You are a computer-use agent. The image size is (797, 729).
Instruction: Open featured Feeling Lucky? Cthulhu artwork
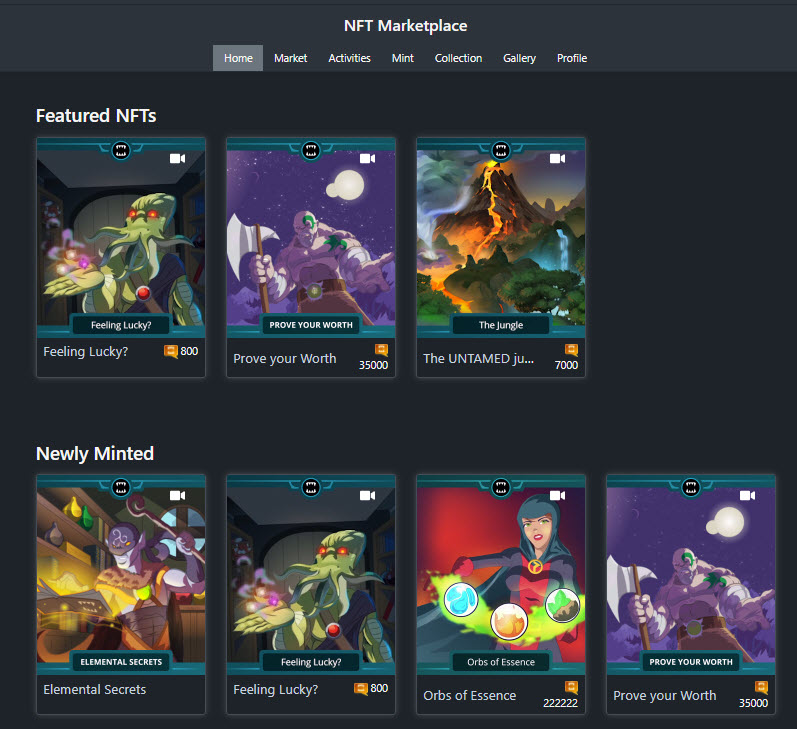(121, 239)
